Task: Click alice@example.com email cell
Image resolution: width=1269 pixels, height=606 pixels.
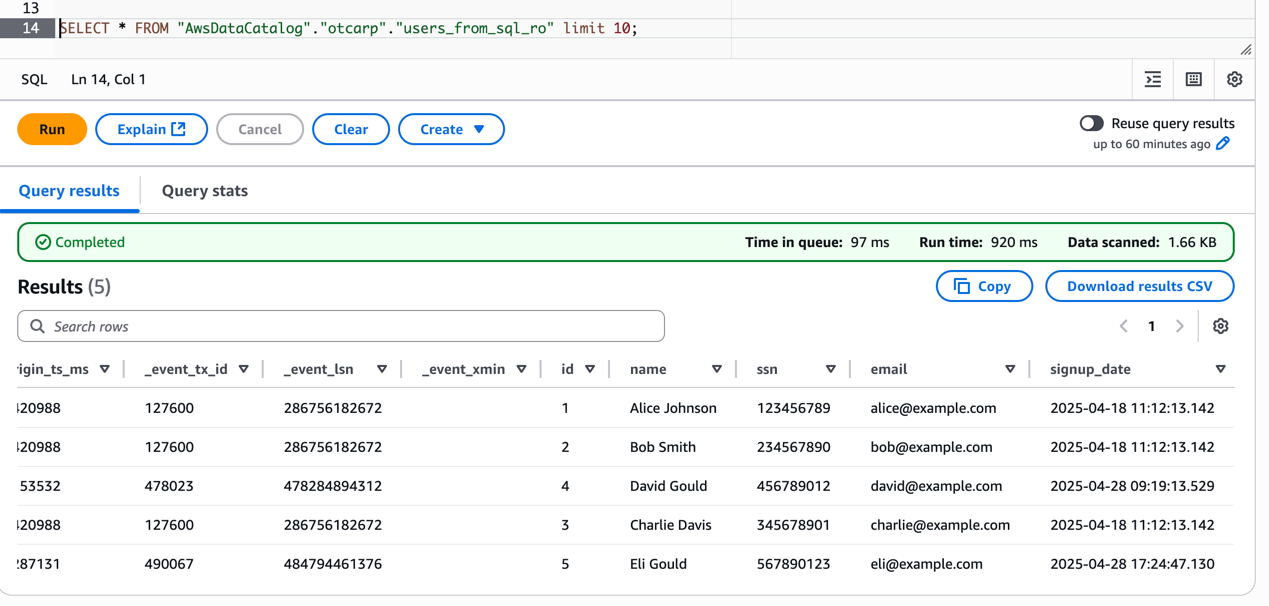Action: [933, 408]
